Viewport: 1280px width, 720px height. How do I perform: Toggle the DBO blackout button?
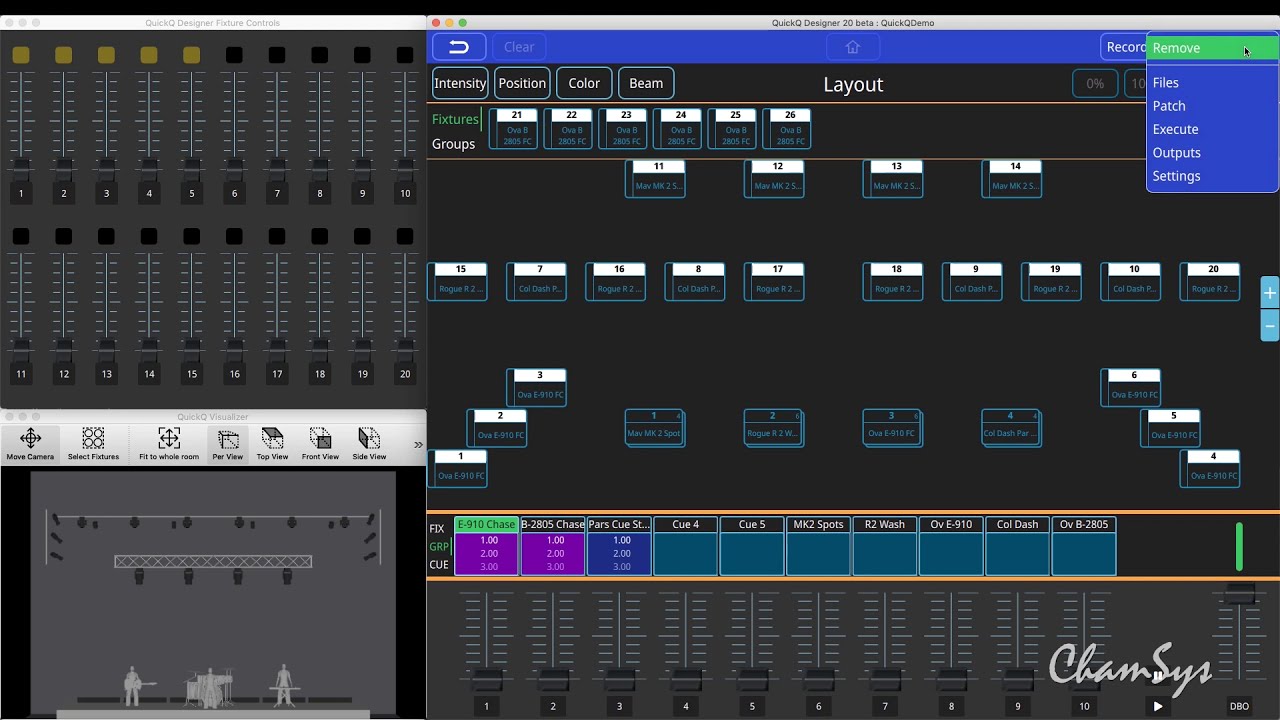click(1239, 706)
